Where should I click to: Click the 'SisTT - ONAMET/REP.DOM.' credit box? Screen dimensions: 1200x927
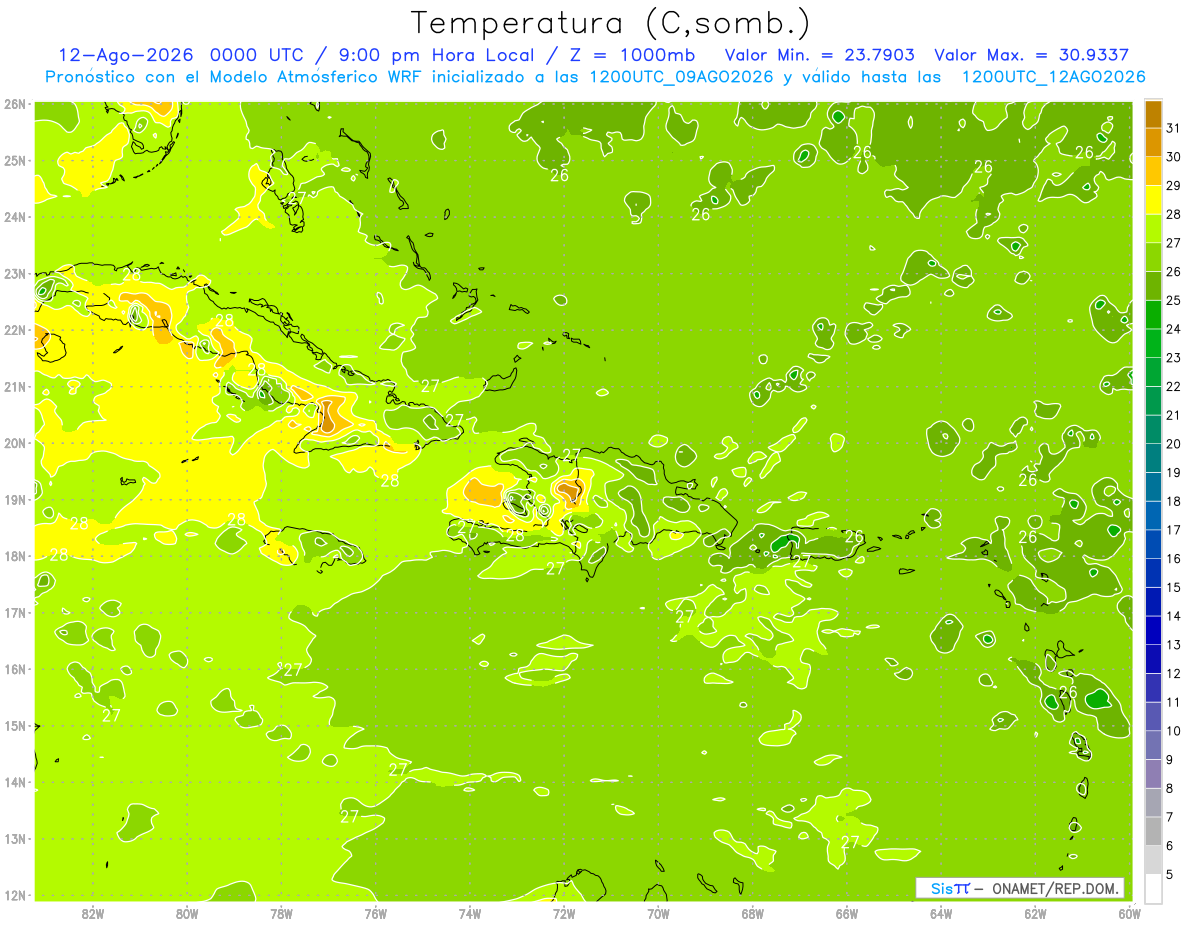1020,888
